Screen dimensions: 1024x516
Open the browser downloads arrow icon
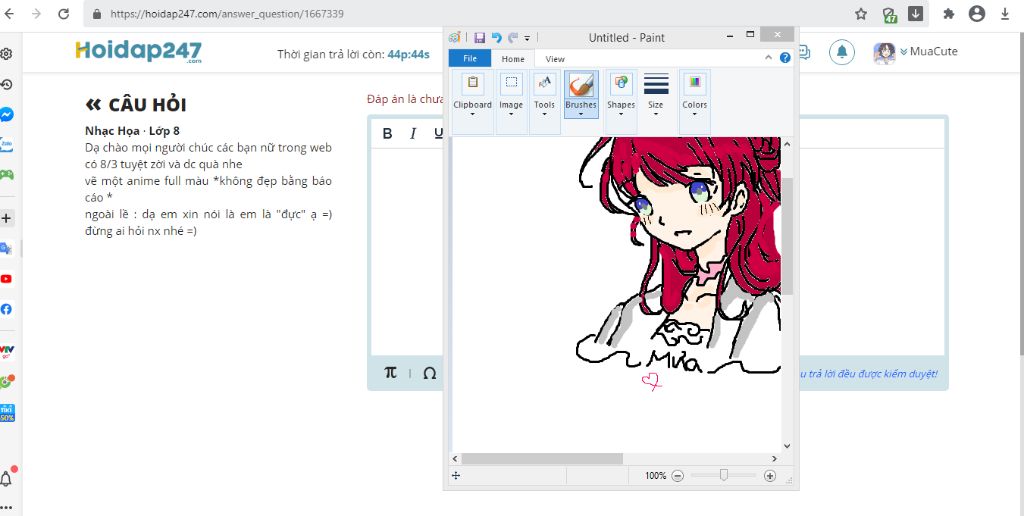pyautogui.click(x=1005, y=14)
